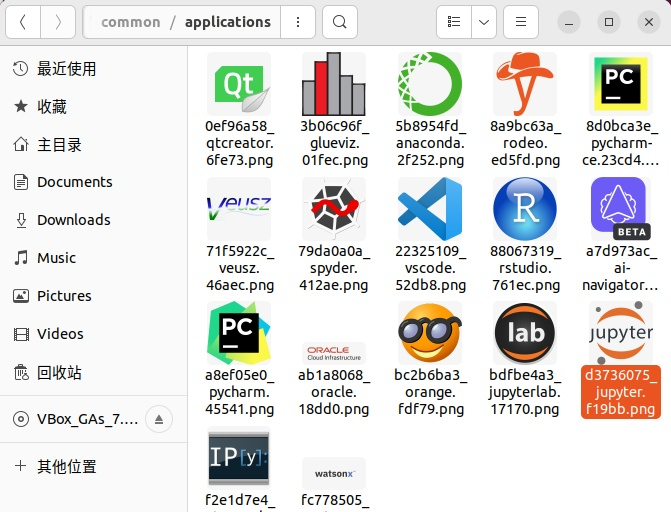The height and width of the screenshot is (512, 671).
Task: Select the vscode blue icon file
Action: click(429, 210)
